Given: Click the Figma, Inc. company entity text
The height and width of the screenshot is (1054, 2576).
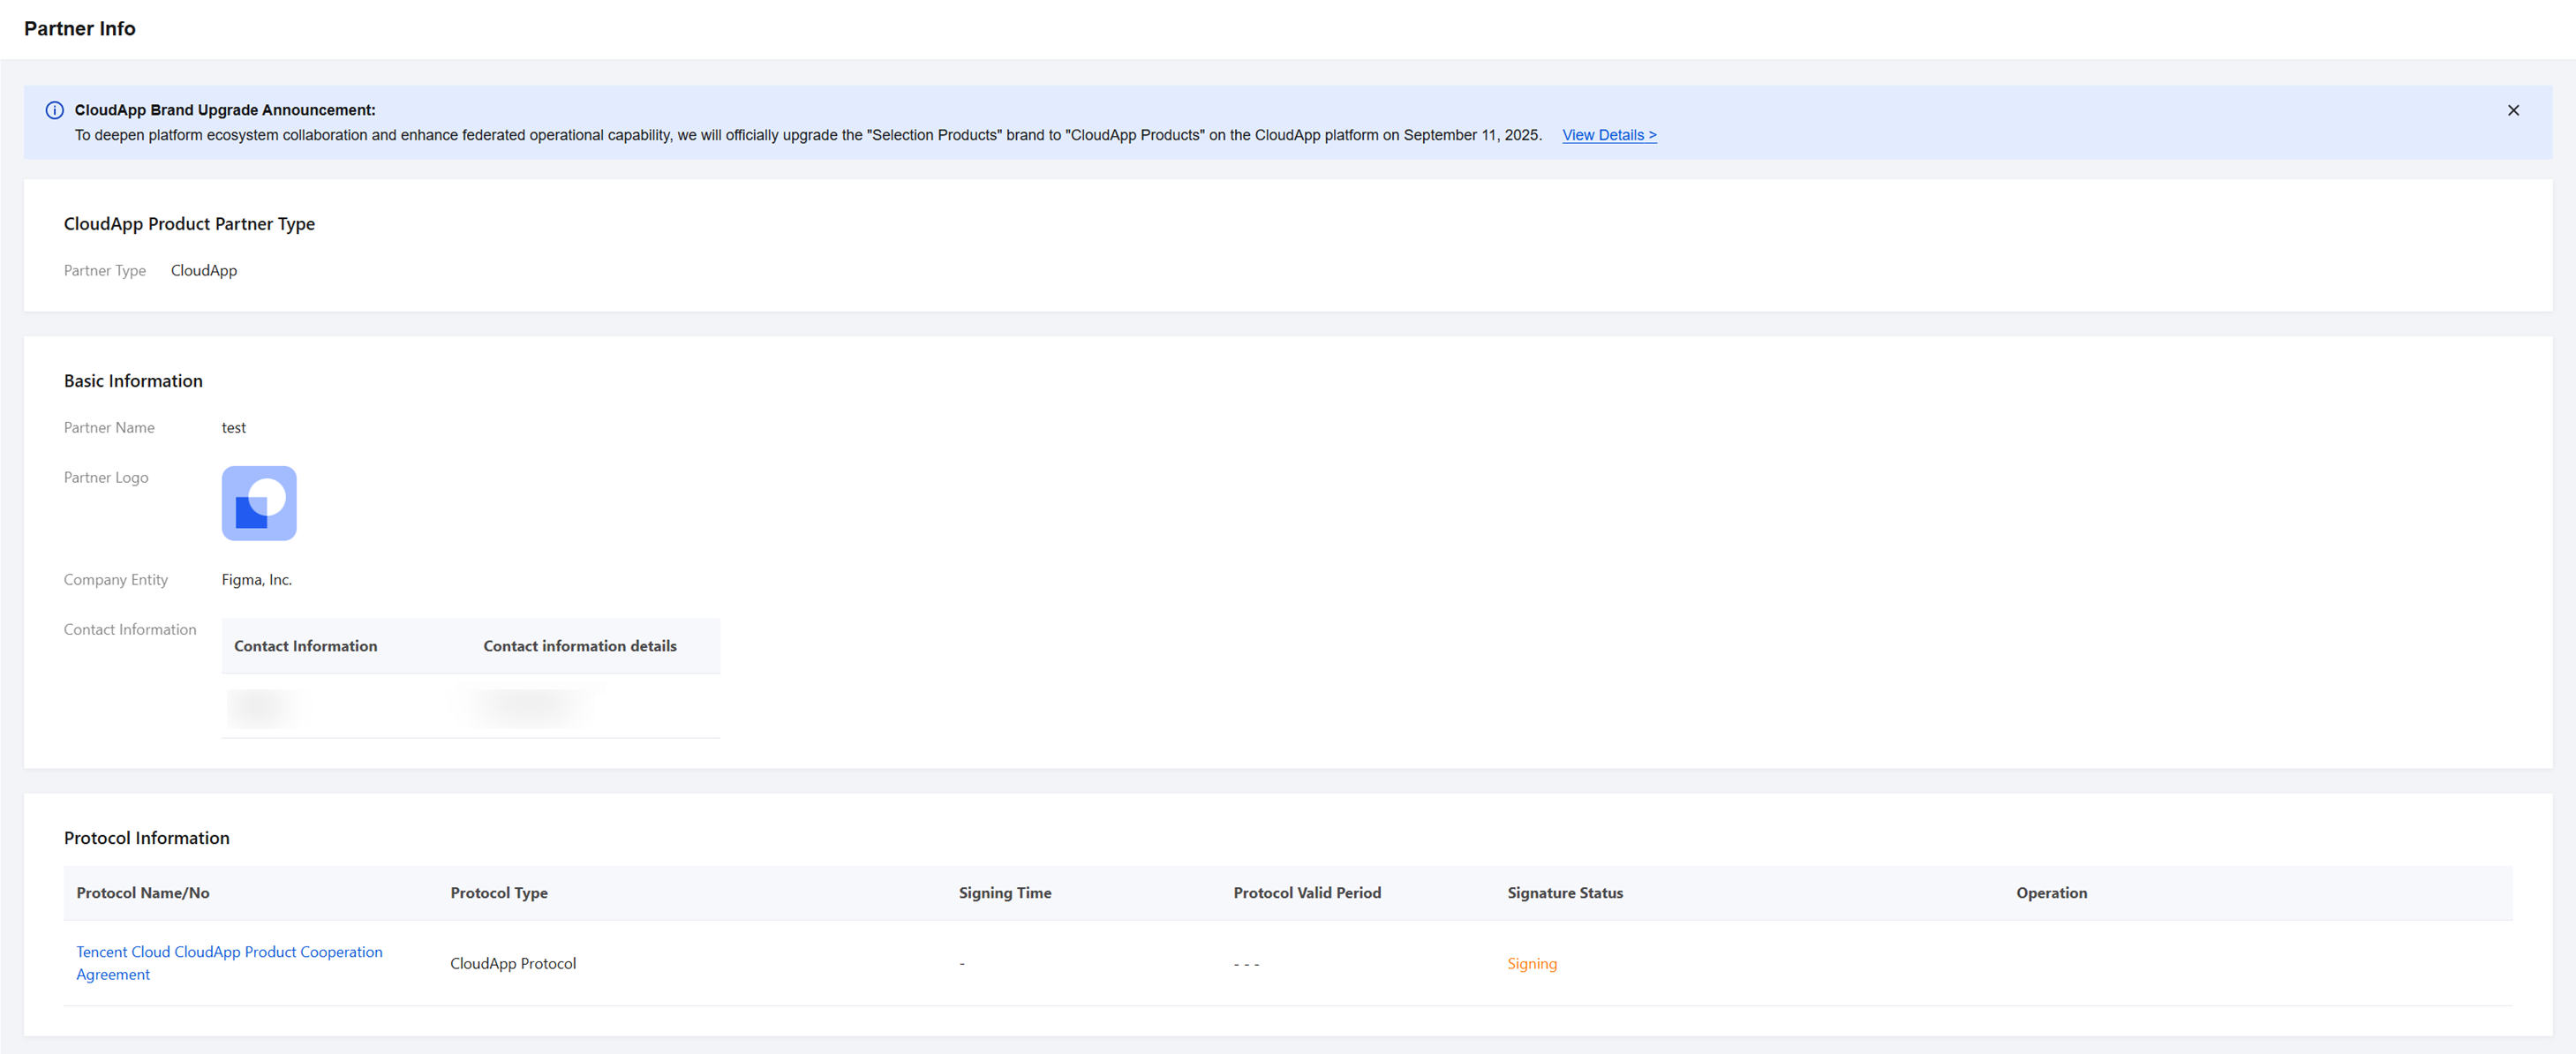Looking at the screenshot, I should click(257, 579).
